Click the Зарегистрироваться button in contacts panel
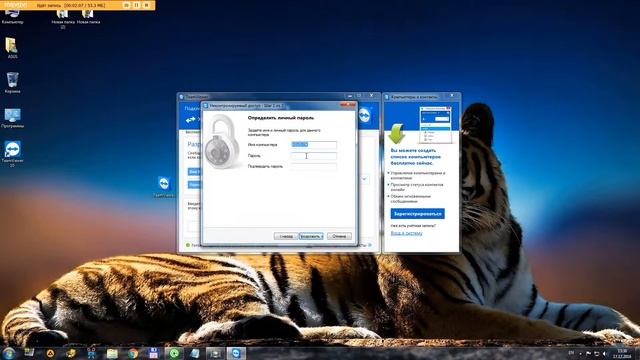 point(417,214)
